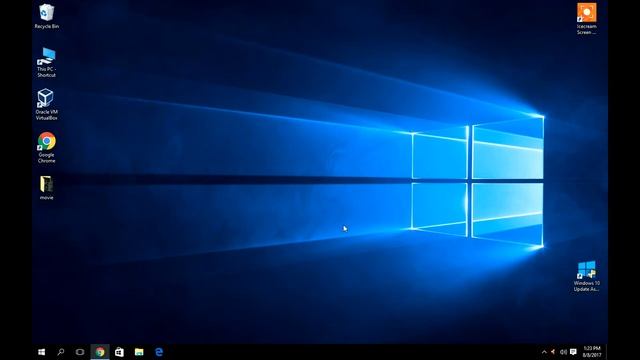
Task: Open Task View from taskbar
Action: (80, 352)
